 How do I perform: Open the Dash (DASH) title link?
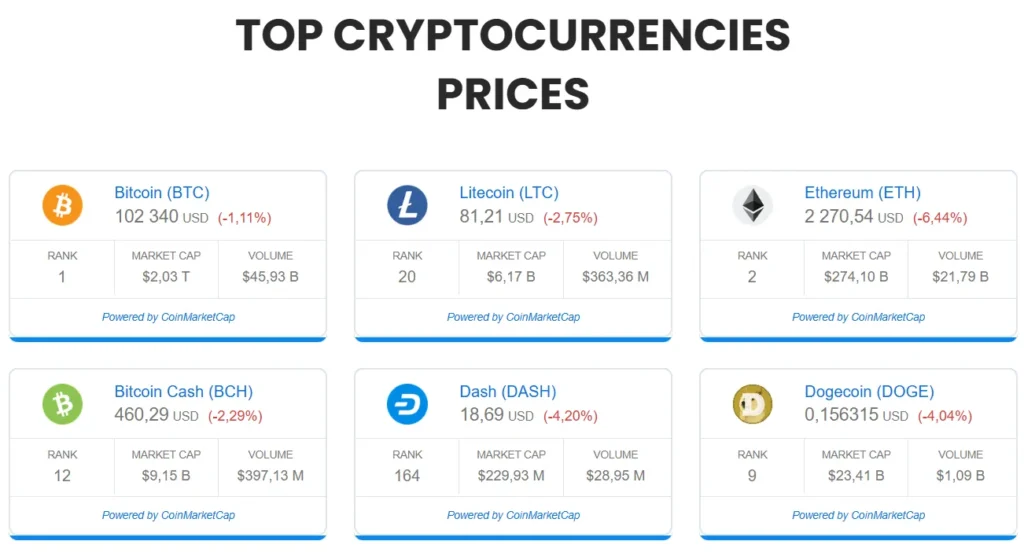(x=508, y=392)
